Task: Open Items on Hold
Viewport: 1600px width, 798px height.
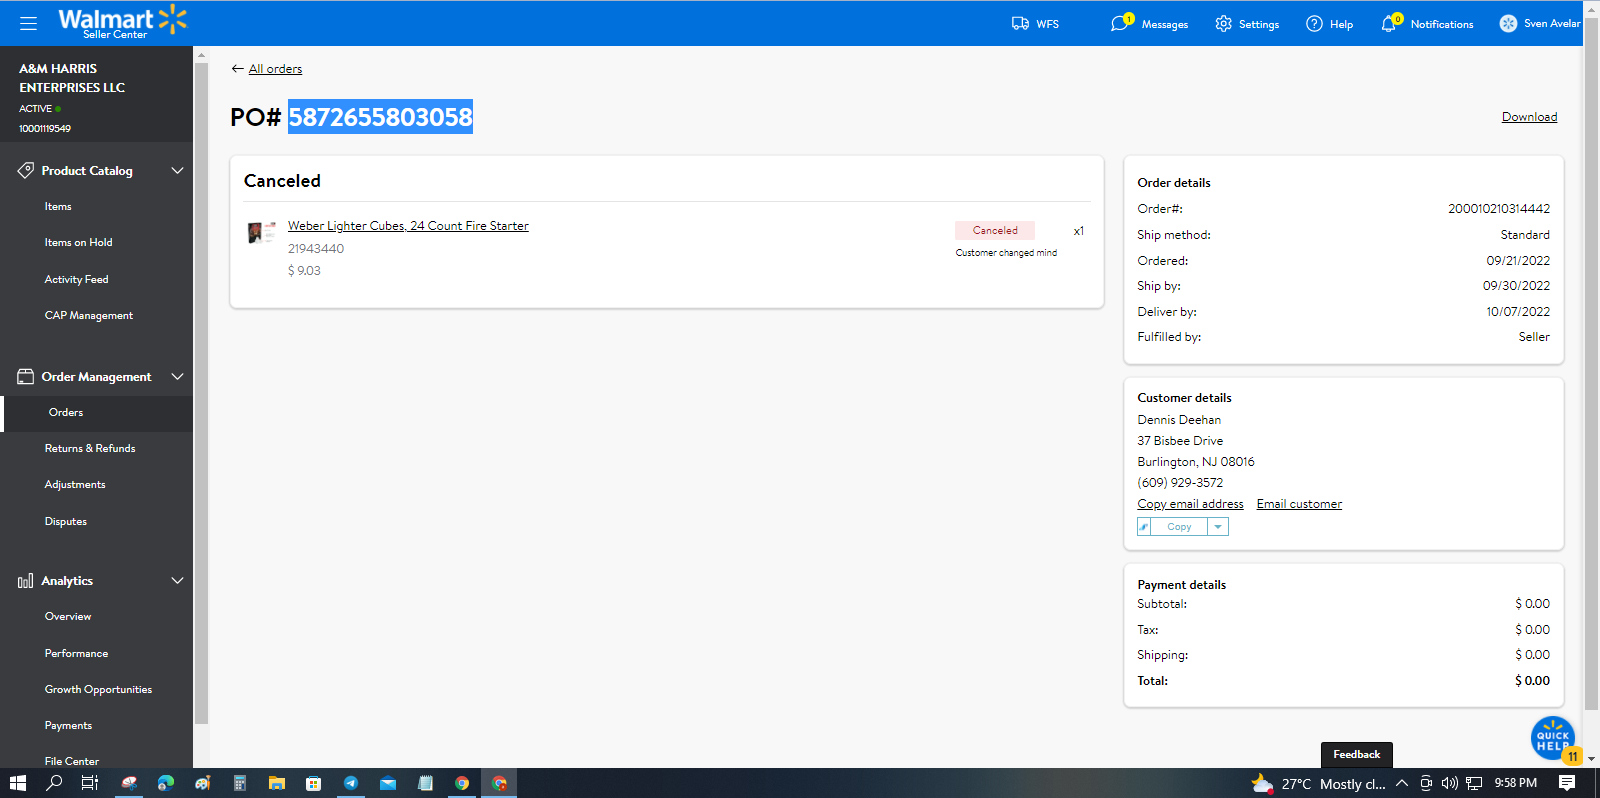Action: (78, 243)
